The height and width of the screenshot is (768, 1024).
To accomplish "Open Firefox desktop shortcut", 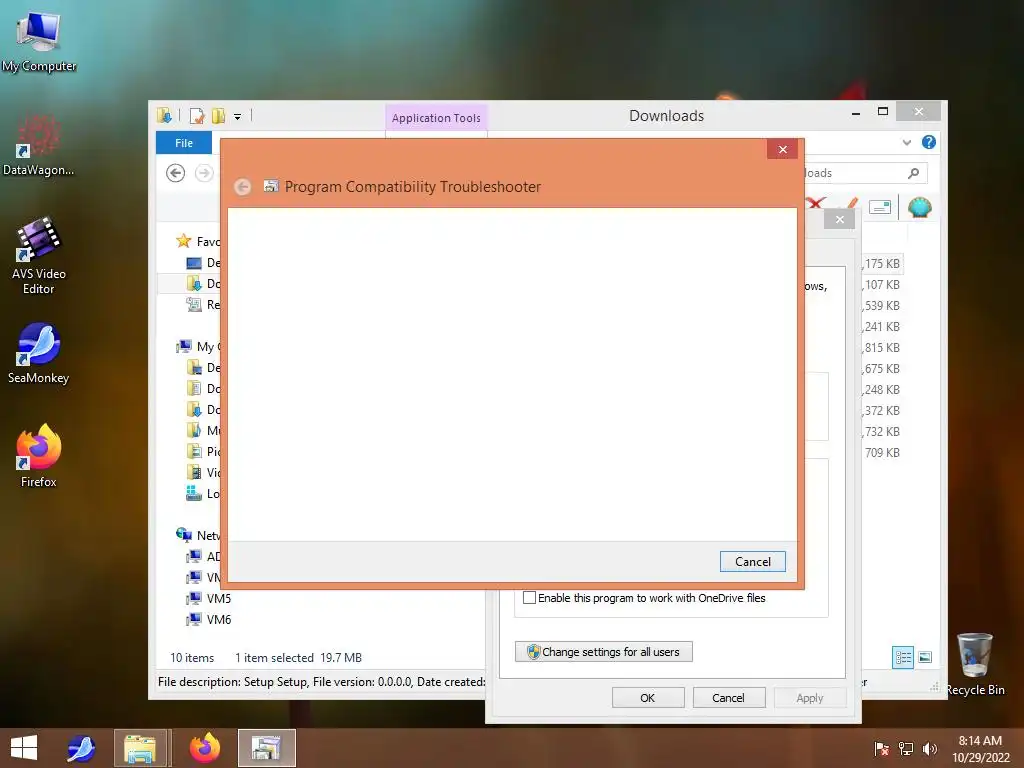I will point(39,456).
